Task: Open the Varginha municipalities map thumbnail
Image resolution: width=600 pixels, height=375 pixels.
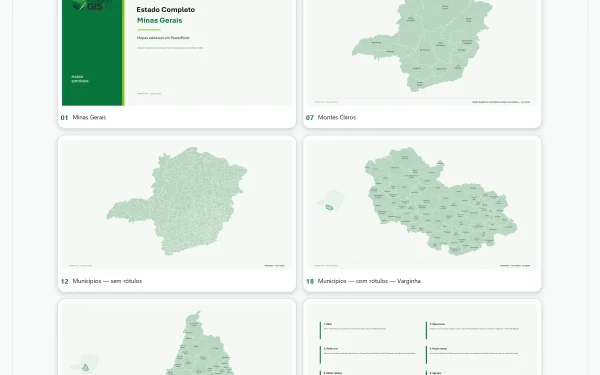Action: click(422, 204)
